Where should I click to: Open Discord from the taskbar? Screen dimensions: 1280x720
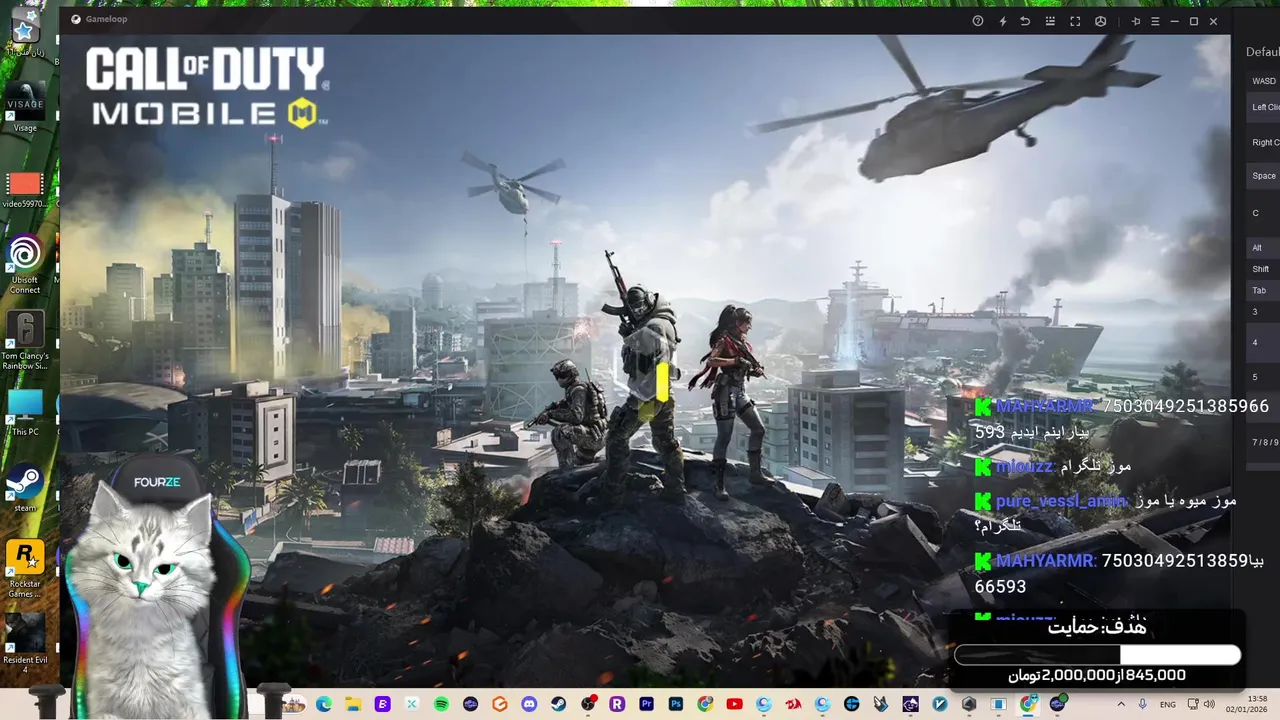pos(529,704)
